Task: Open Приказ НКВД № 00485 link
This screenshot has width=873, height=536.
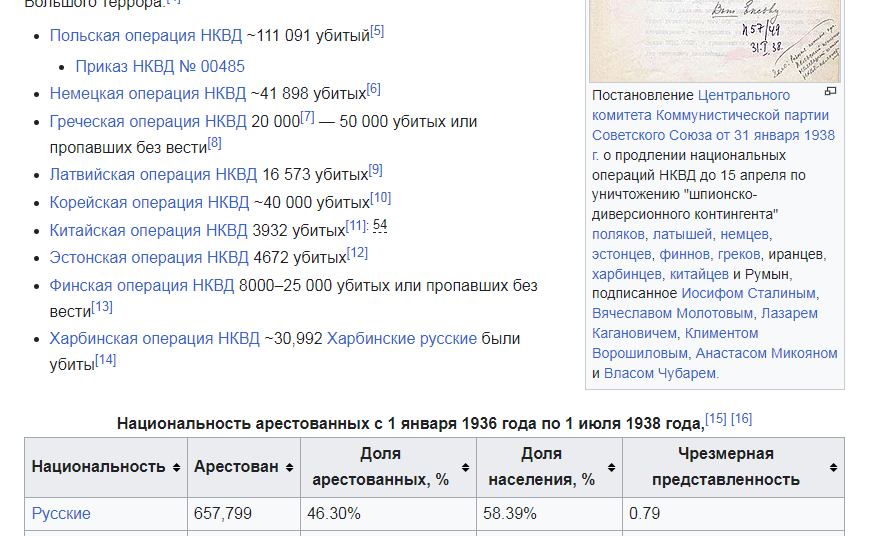Action: tap(160, 66)
